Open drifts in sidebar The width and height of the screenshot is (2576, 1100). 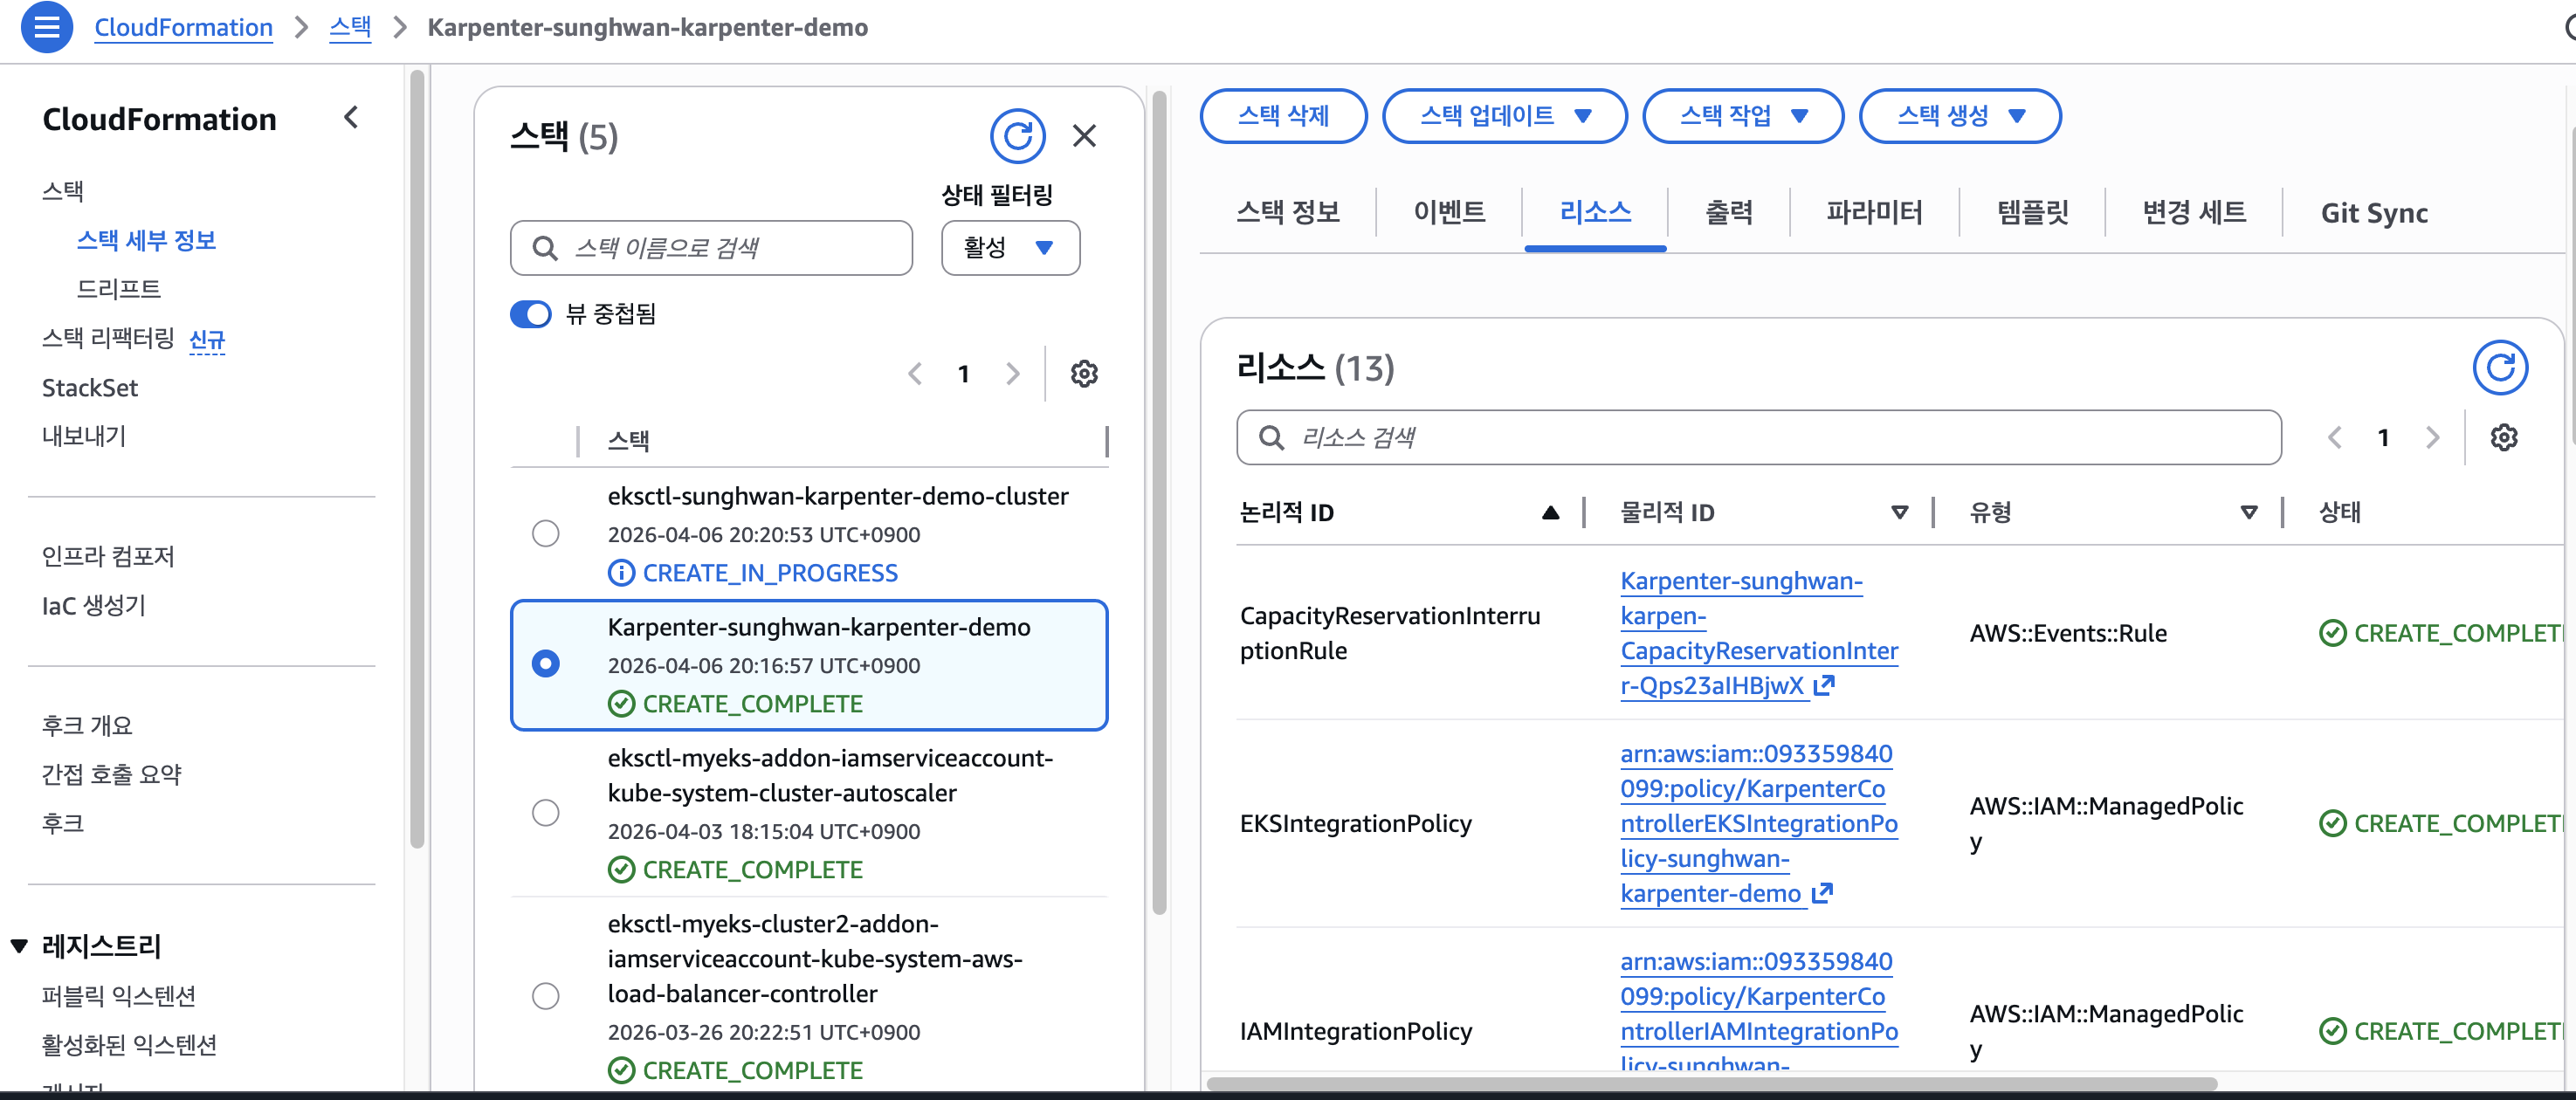pyautogui.click(x=118, y=290)
